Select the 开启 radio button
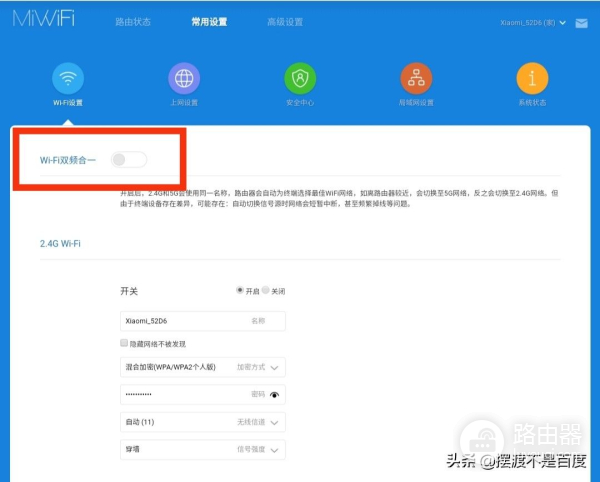The image size is (600, 482). pyautogui.click(x=240, y=290)
